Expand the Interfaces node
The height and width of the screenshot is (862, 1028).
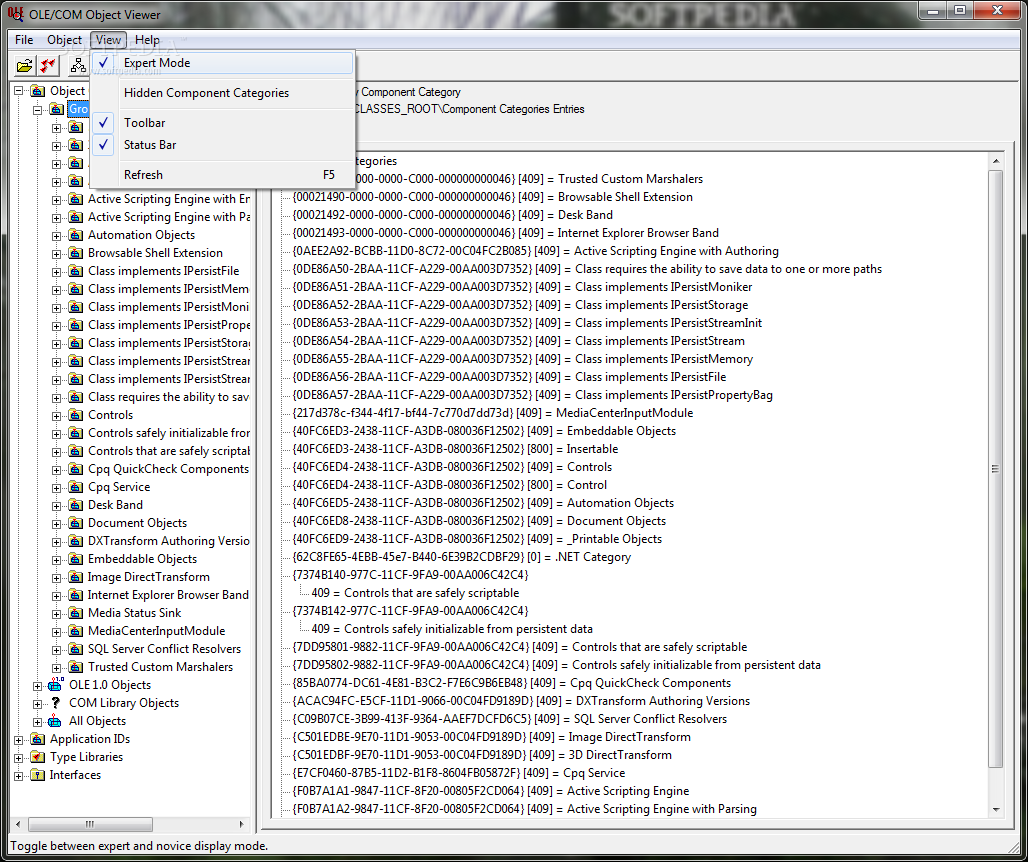pos(19,775)
